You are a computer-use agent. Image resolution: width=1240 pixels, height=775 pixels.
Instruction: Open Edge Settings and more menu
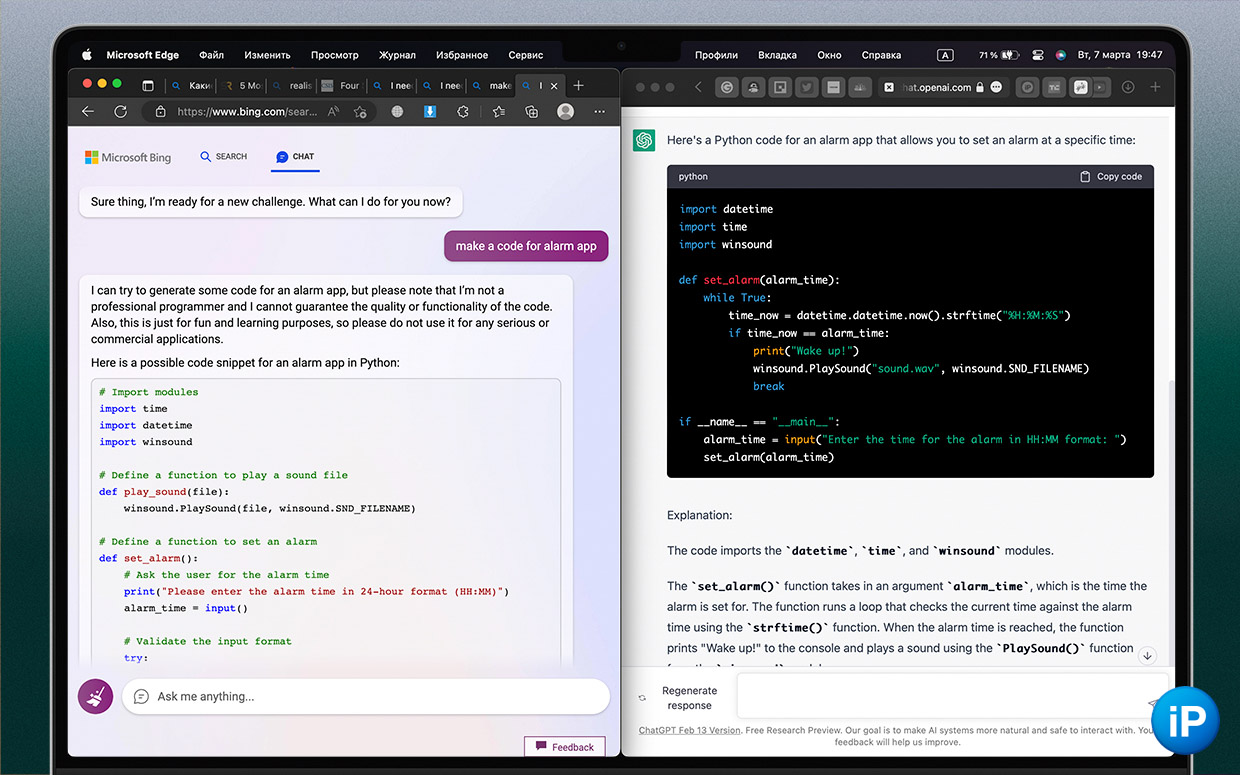pos(600,112)
